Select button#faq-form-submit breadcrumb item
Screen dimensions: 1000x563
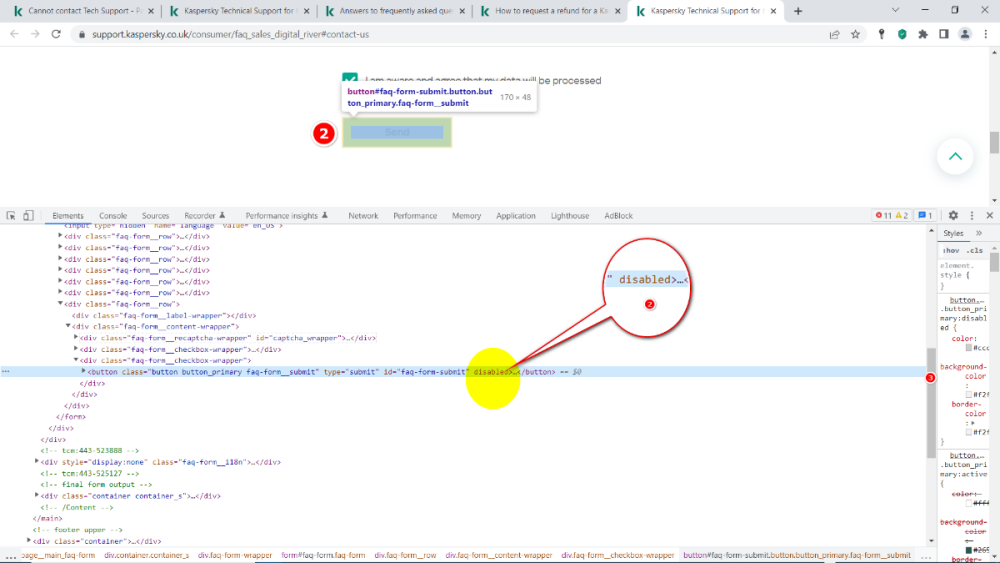tap(797, 555)
